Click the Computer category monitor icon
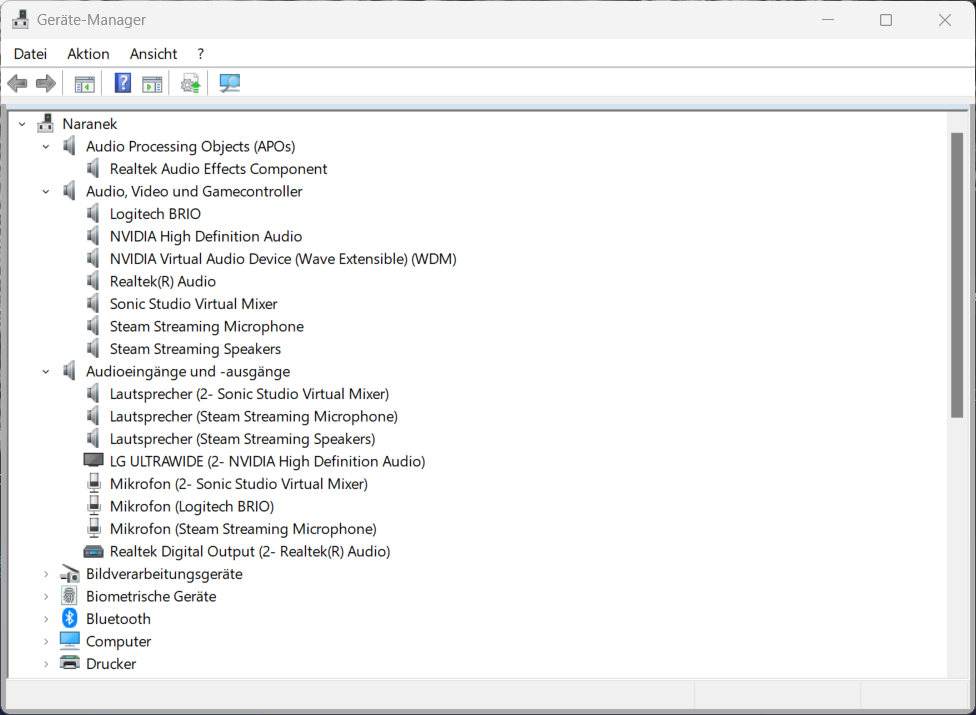 coord(70,640)
